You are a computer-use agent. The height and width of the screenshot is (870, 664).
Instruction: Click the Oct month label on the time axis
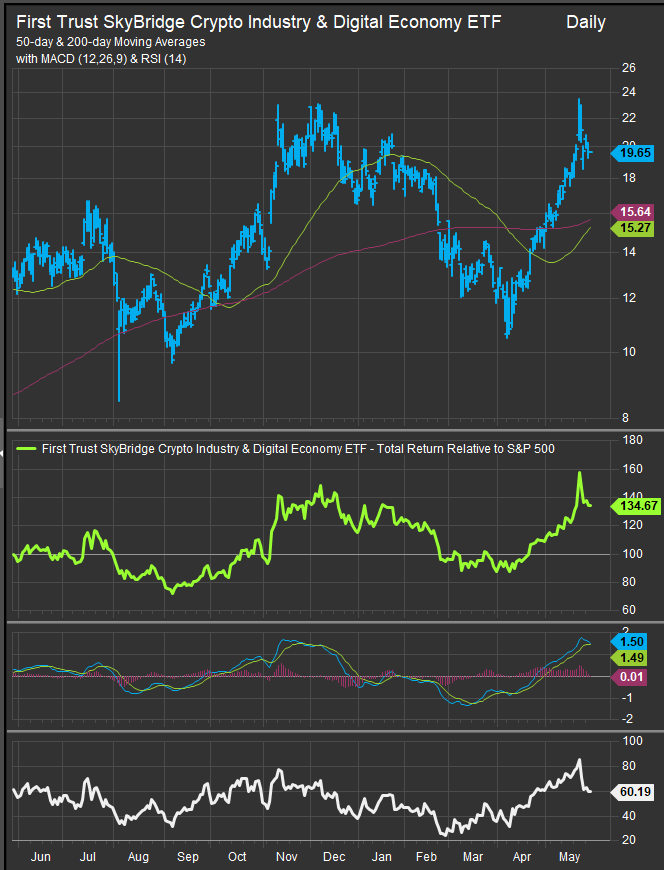coord(237,857)
